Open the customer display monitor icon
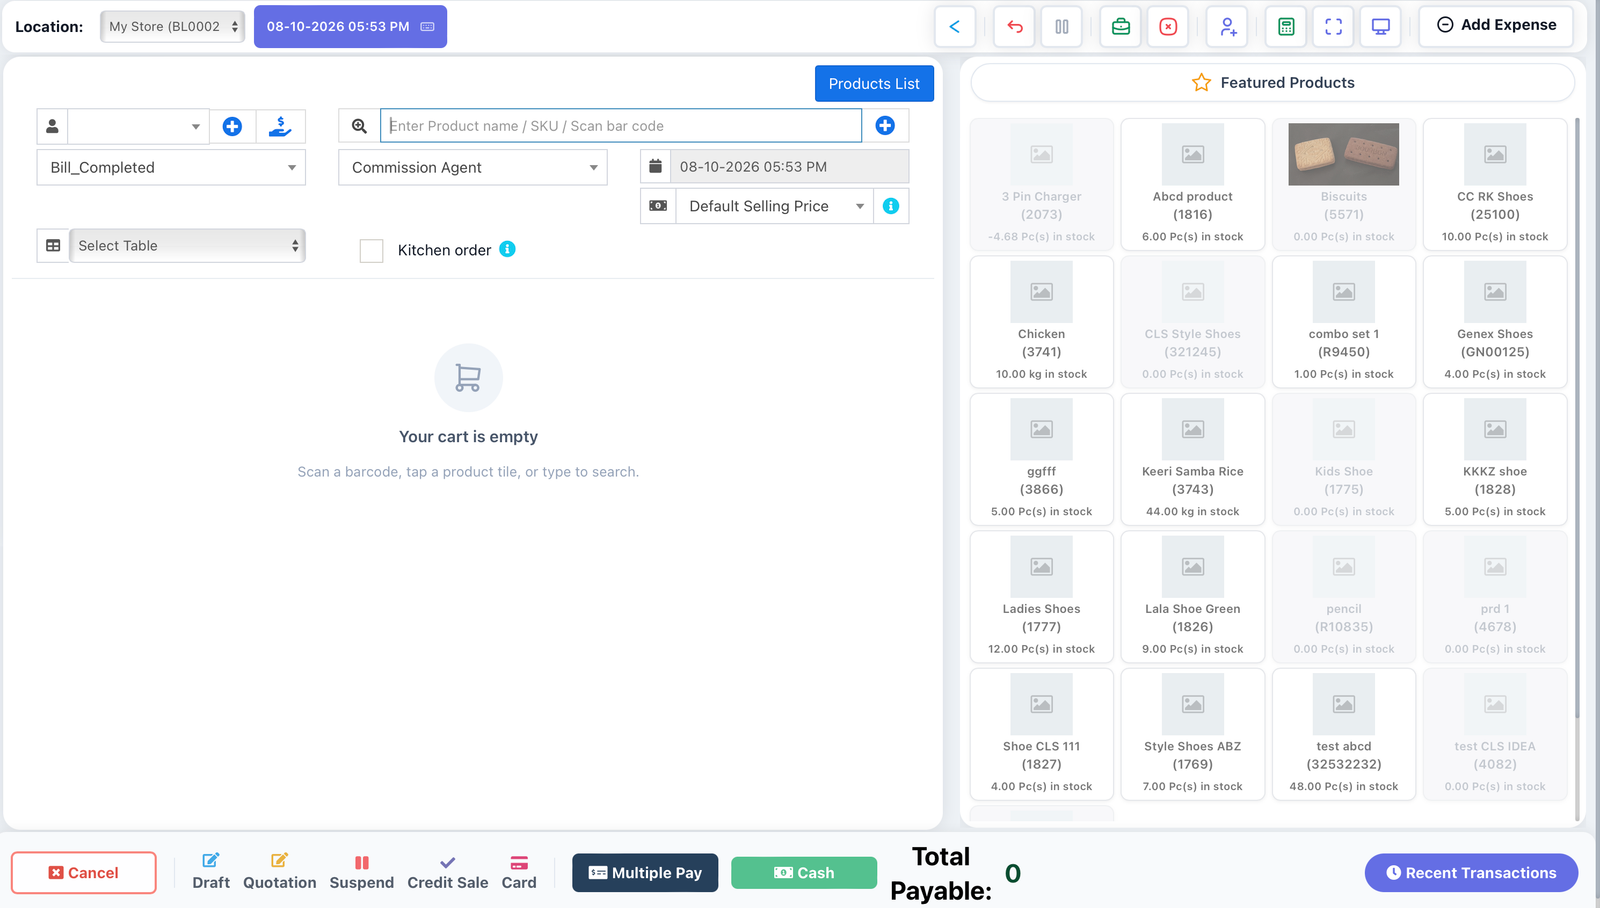This screenshot has height=908, width=1600. tap(1380, 27)
